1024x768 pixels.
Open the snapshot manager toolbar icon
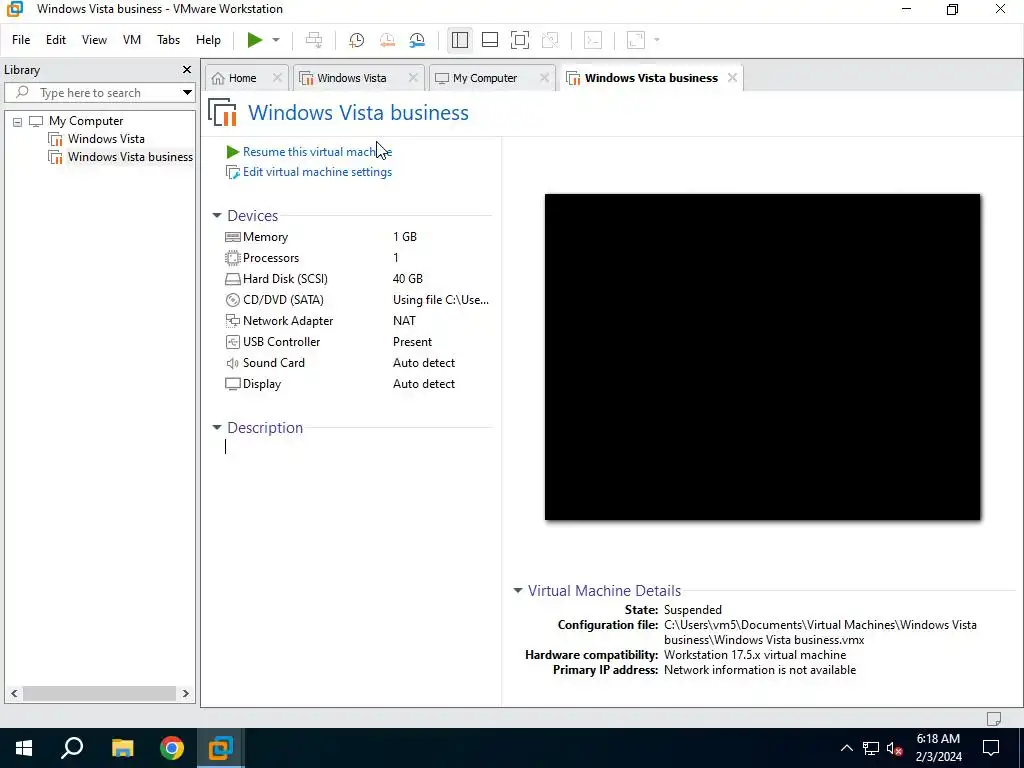click(417, 40)
